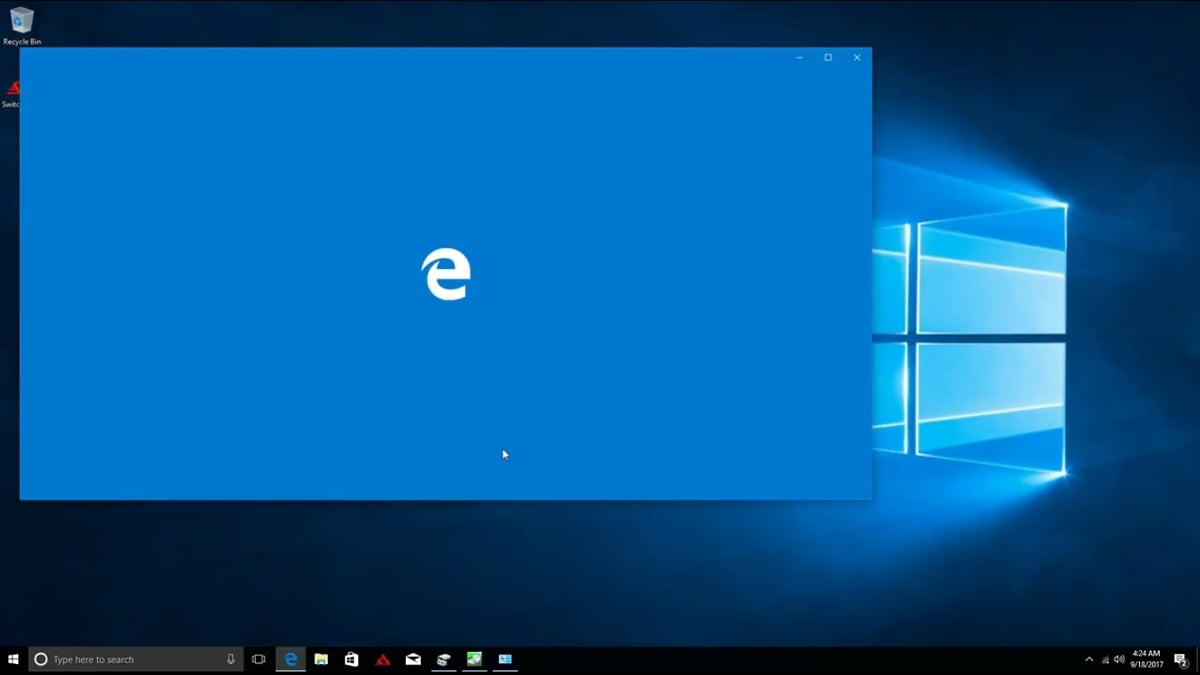Open the blue app pinned at taskbar end
1200x675 pixels.
[x=505, y=659]
